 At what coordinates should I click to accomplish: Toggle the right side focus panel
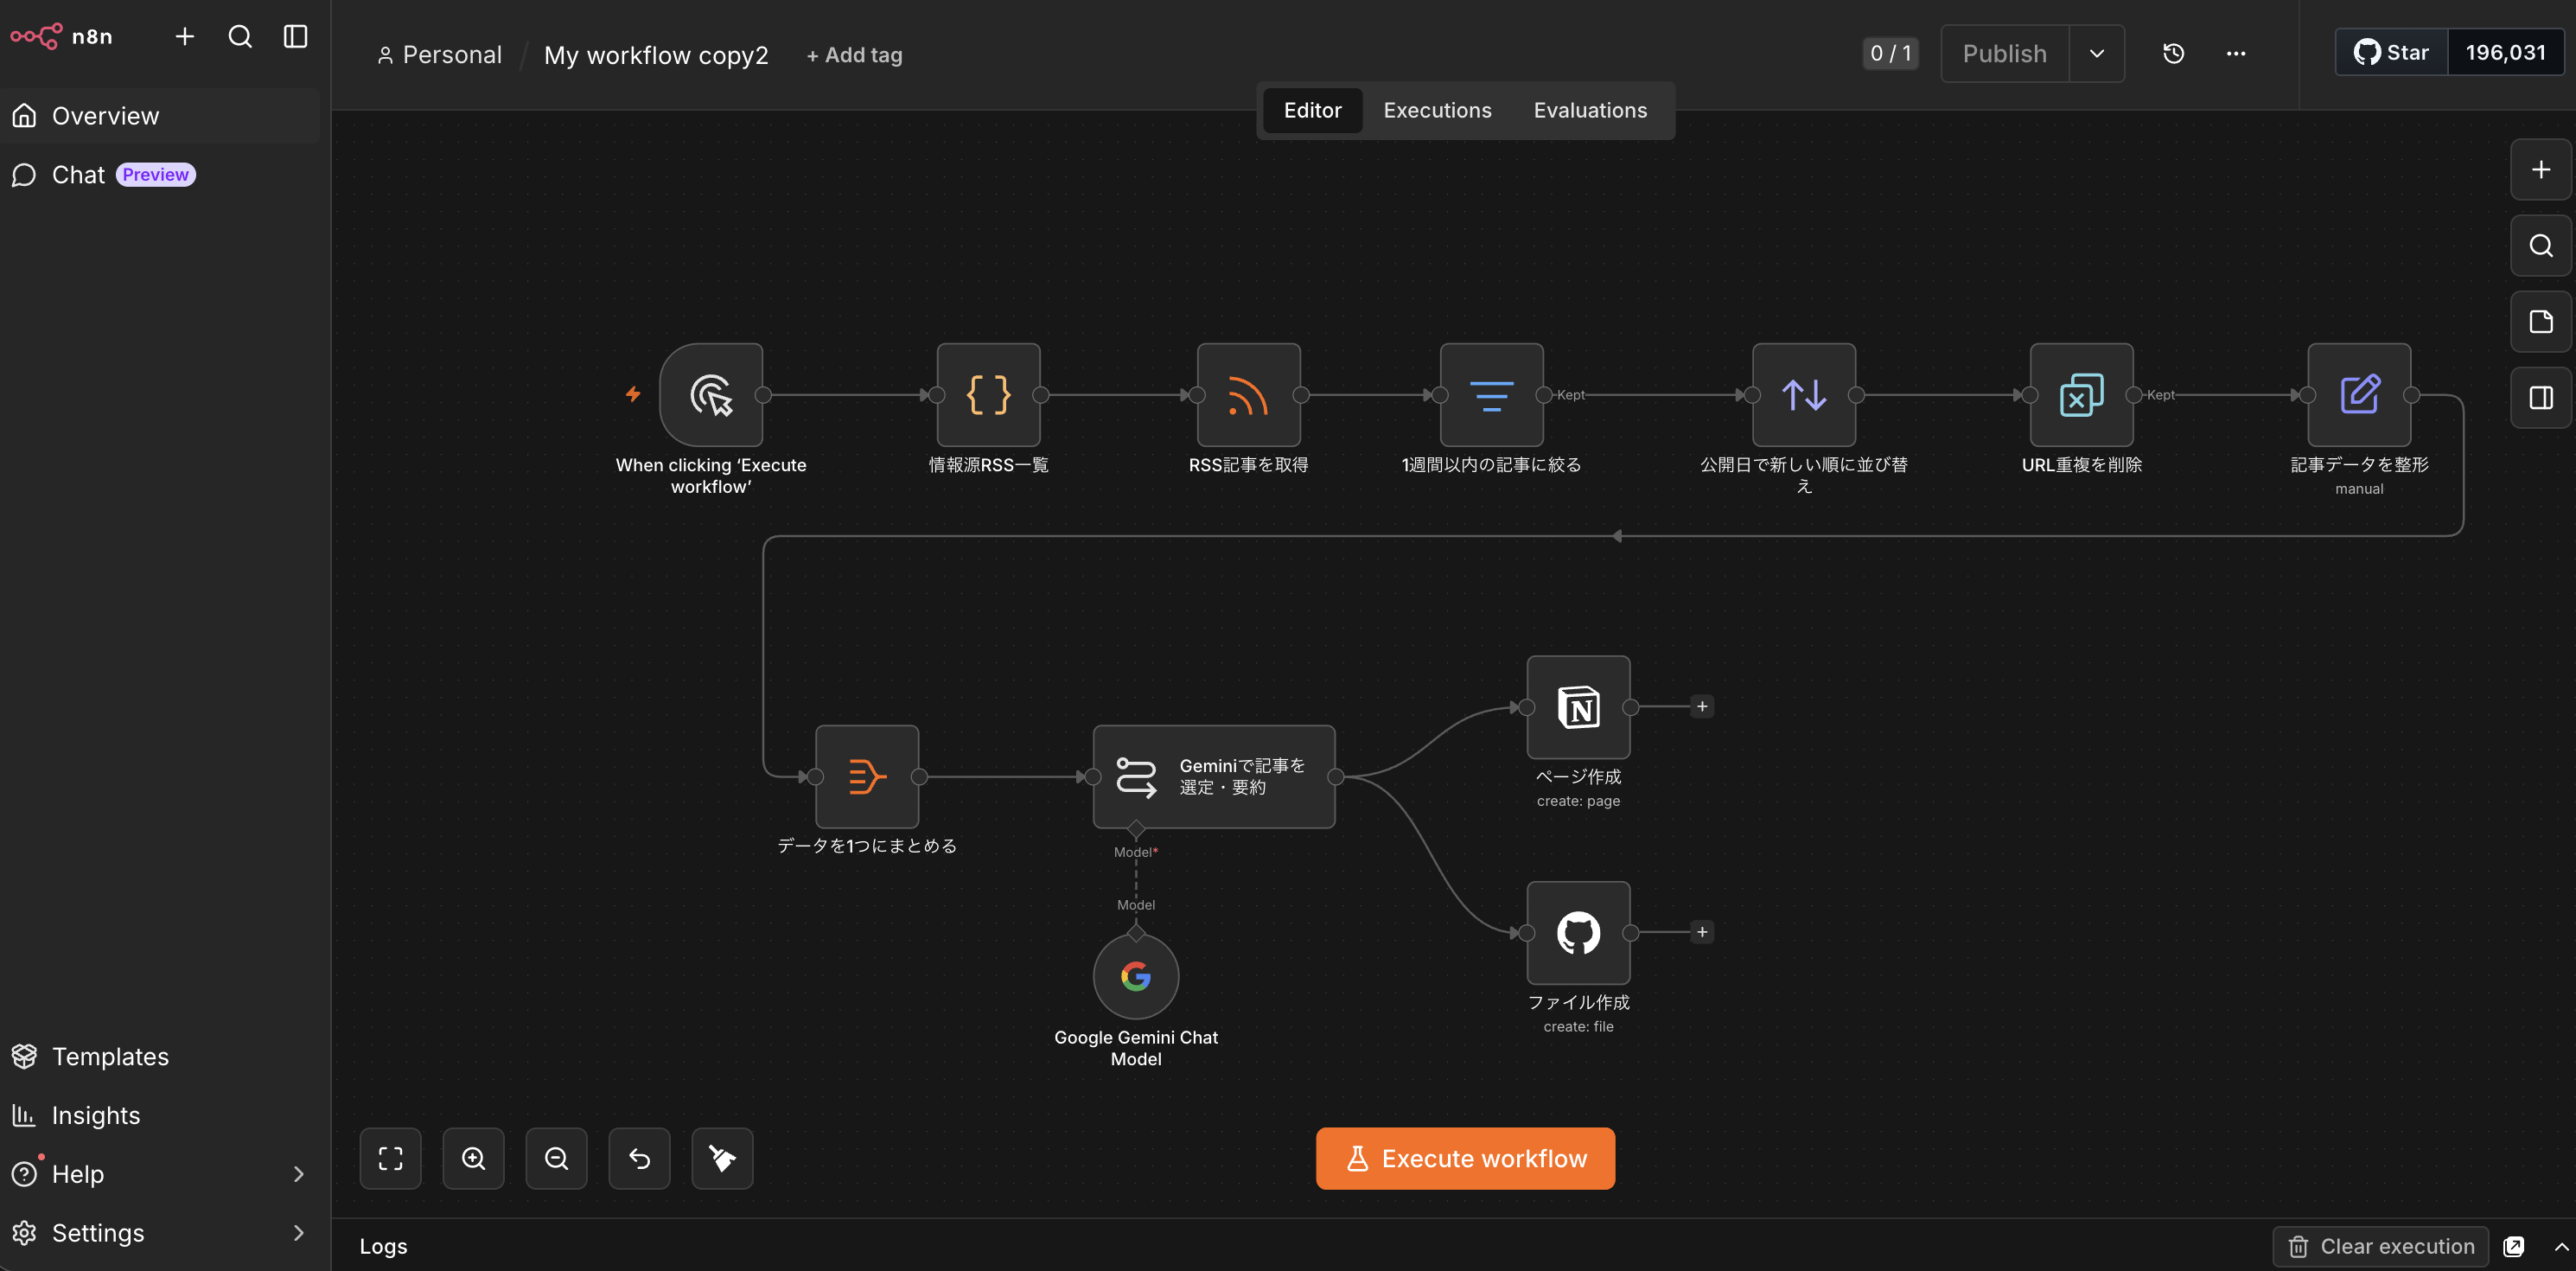[x=2540, y=398]
